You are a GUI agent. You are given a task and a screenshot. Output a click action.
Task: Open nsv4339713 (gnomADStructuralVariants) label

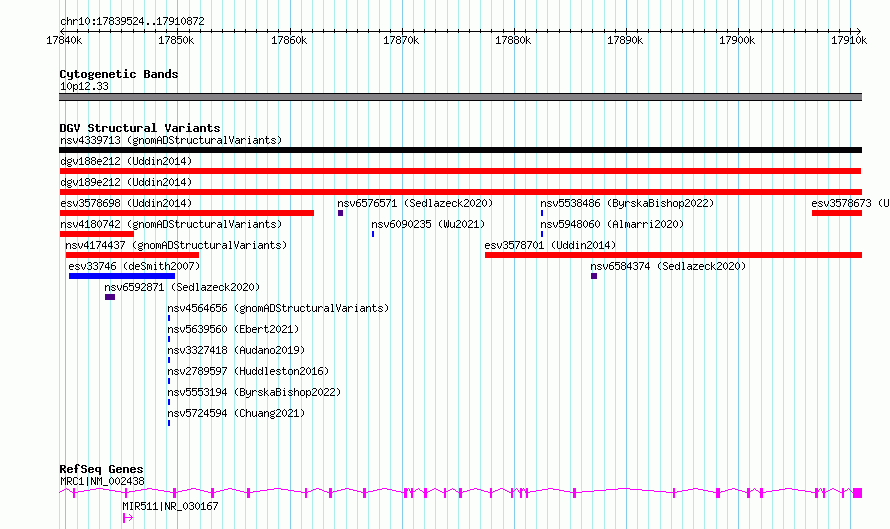coord(171,140)
